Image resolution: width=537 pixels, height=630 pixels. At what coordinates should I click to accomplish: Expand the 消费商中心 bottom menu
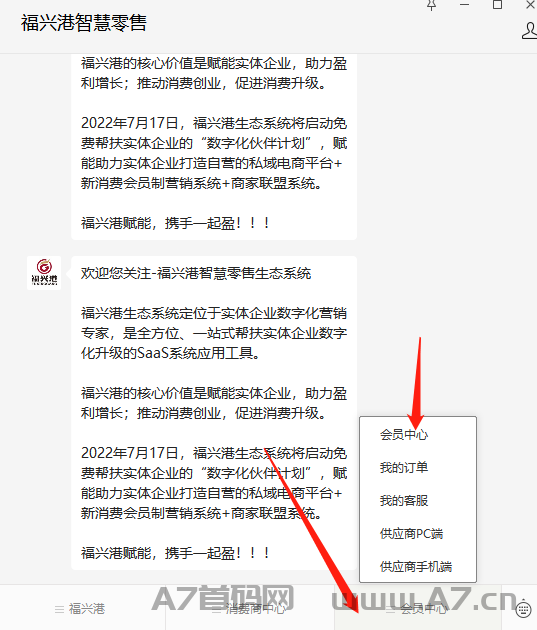249,609
